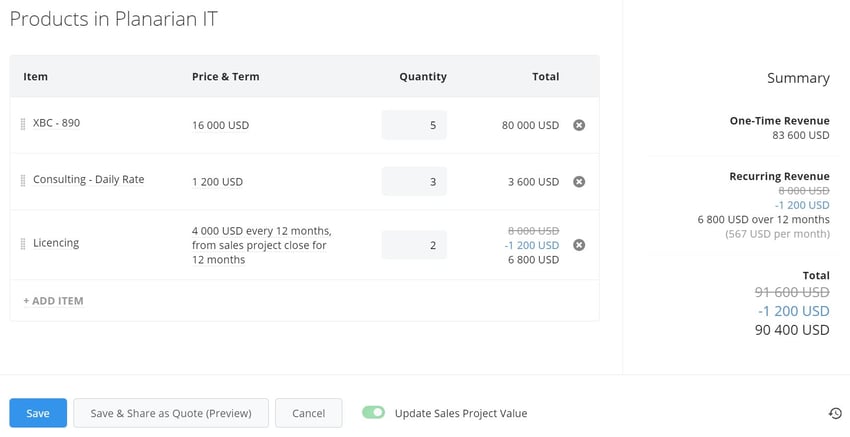Click the -1 200 USD discount in Licencing row
This screenshot has width=850, height=437.
(x=532, y=245)
